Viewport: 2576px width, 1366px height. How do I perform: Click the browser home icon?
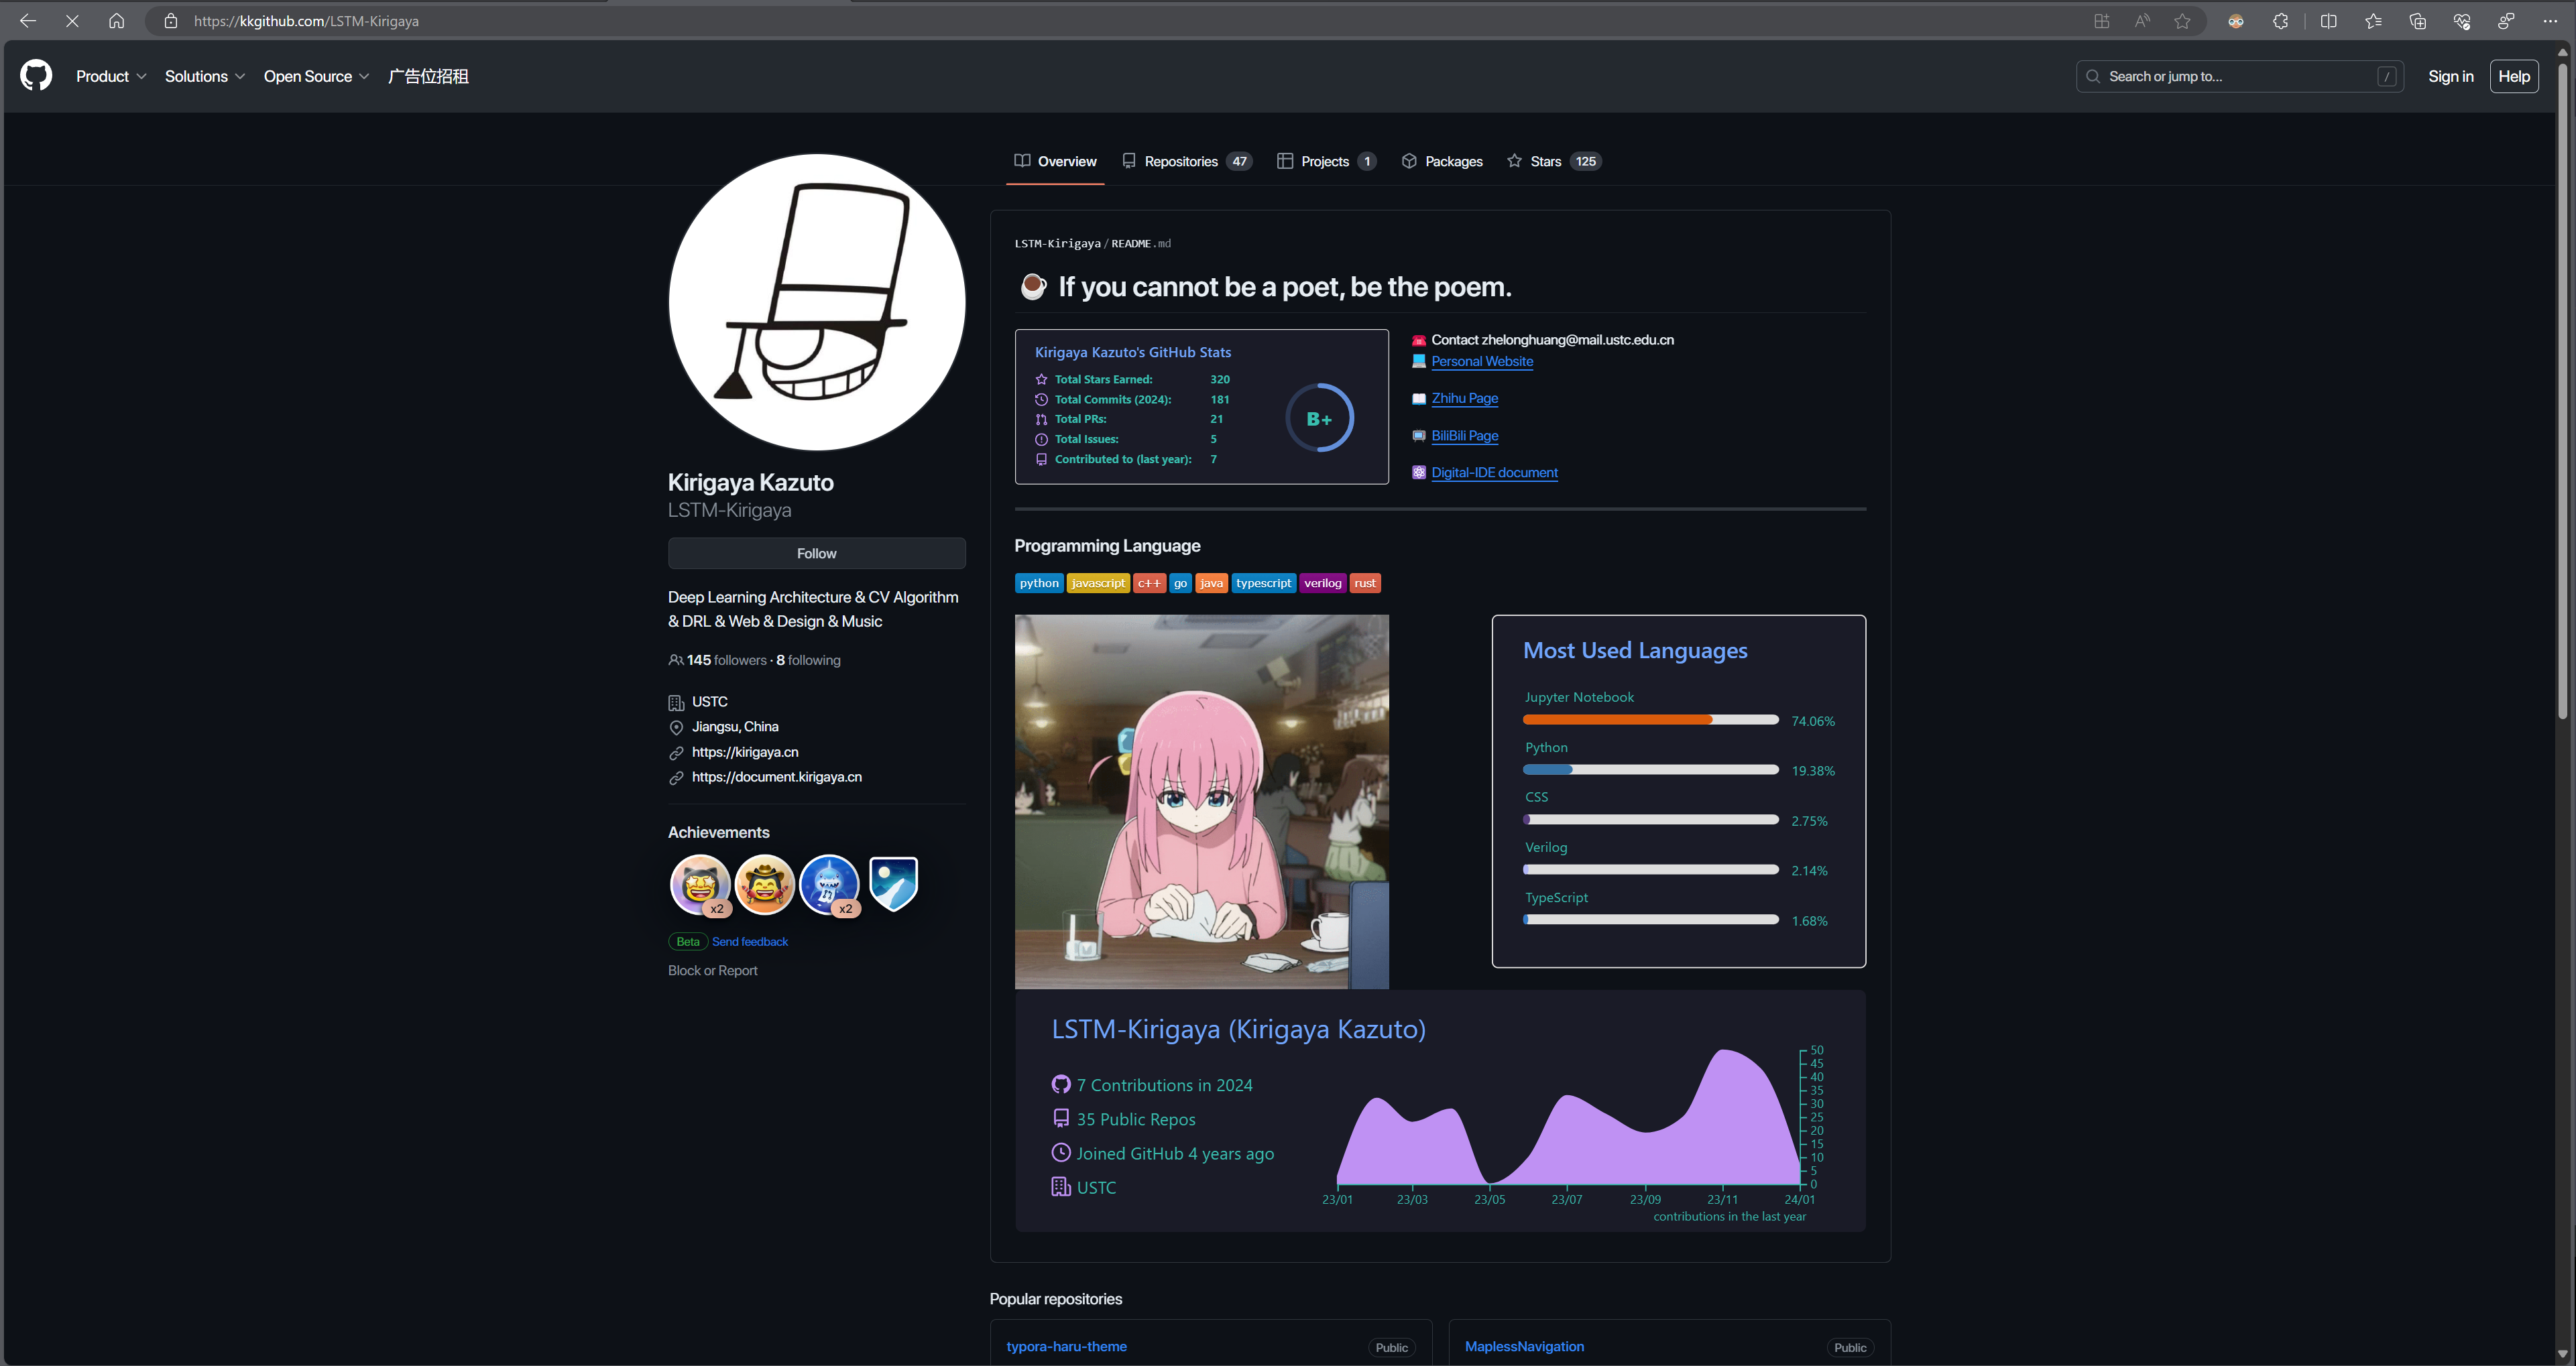(116, 21)
